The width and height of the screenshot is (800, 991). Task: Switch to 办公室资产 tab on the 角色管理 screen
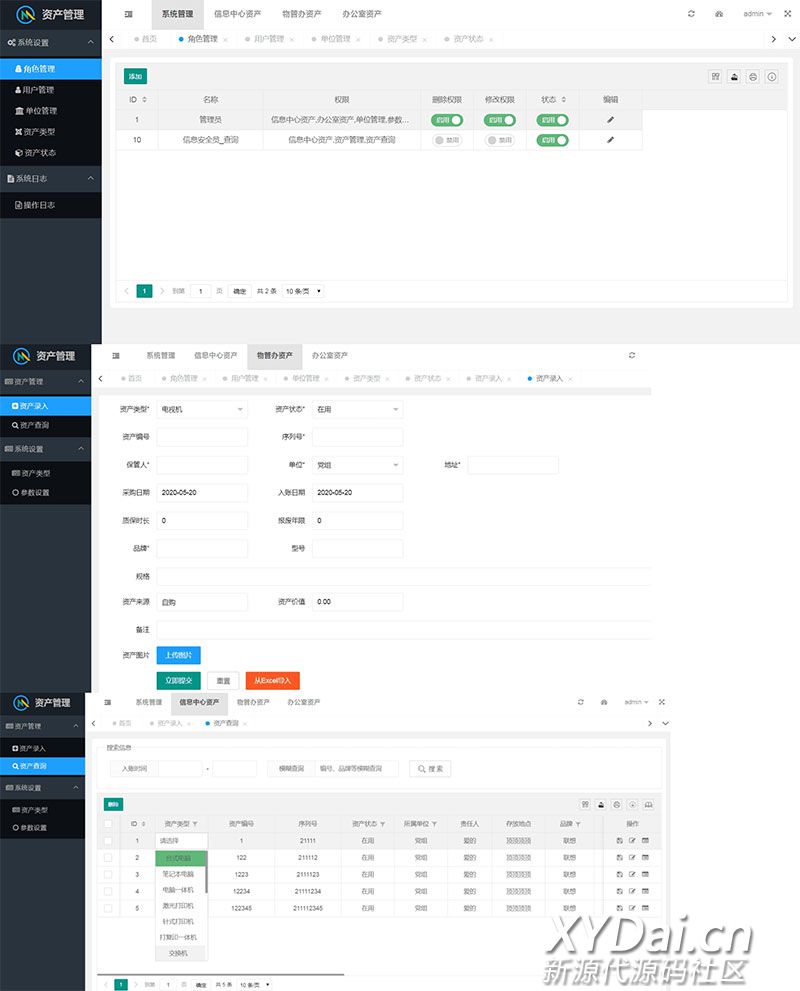coord(361,14)
